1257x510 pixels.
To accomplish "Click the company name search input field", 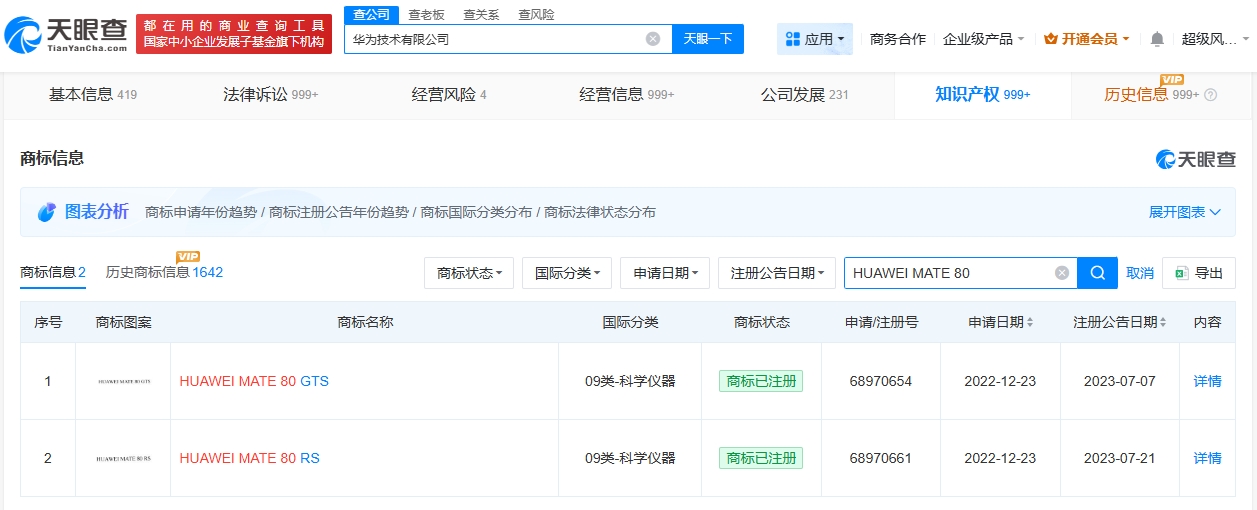I will pos(495,39).
